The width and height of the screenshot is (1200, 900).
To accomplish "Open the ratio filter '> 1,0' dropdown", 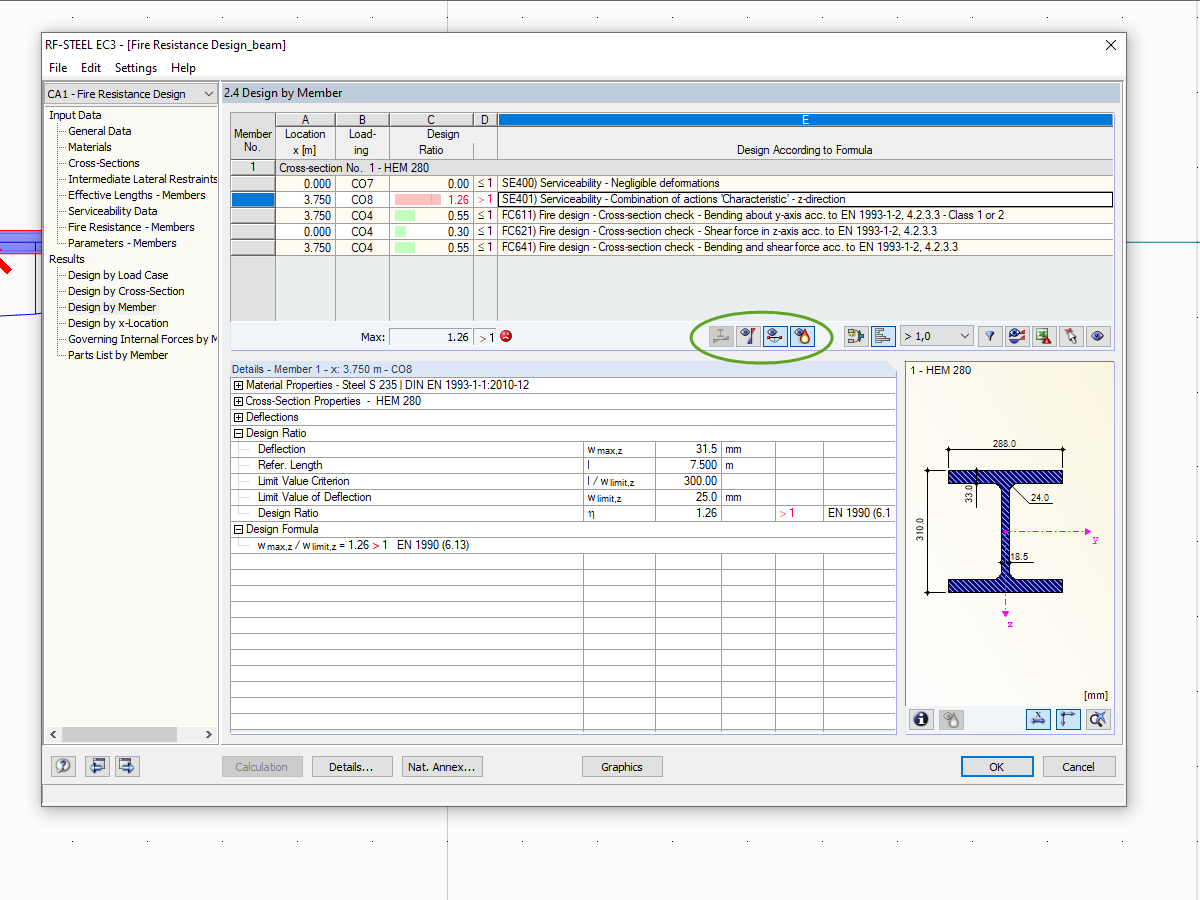I will point(936,337).
